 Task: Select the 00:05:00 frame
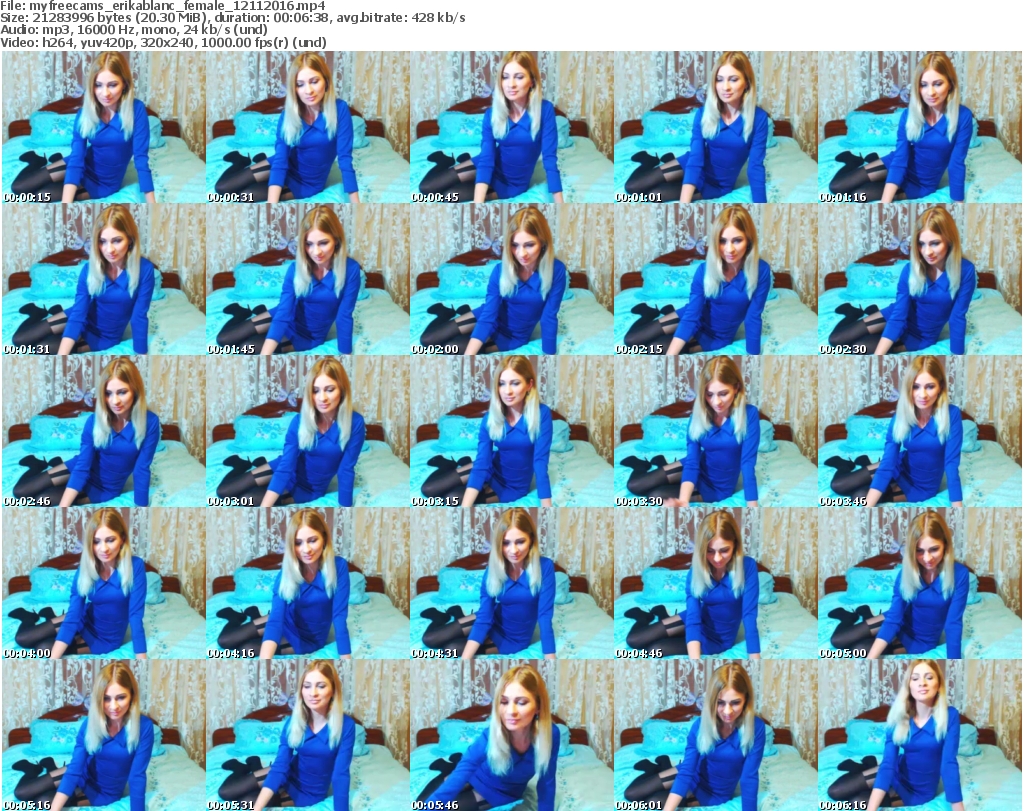tap(920, 583)
